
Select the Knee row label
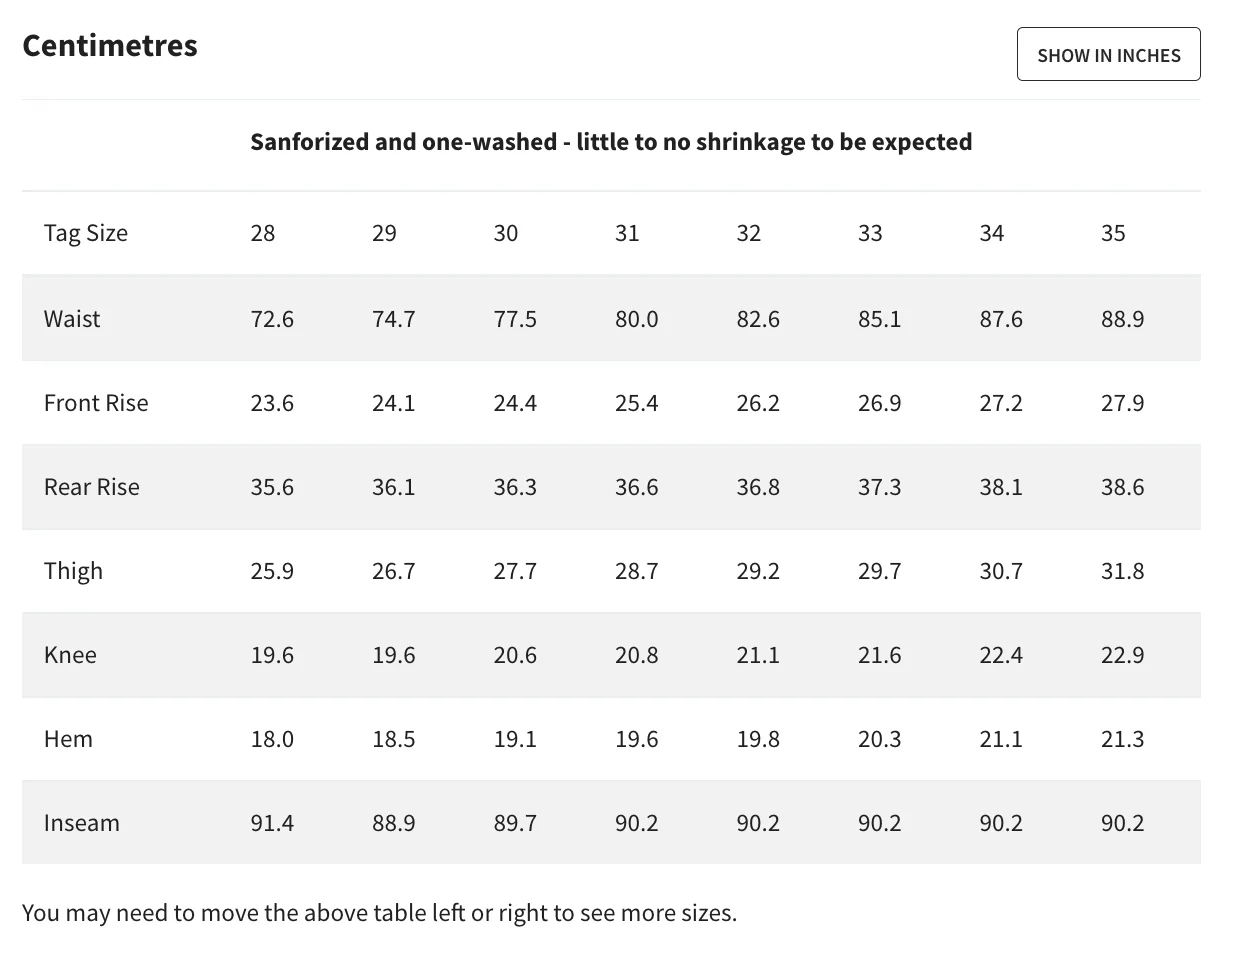pos(70,655)
